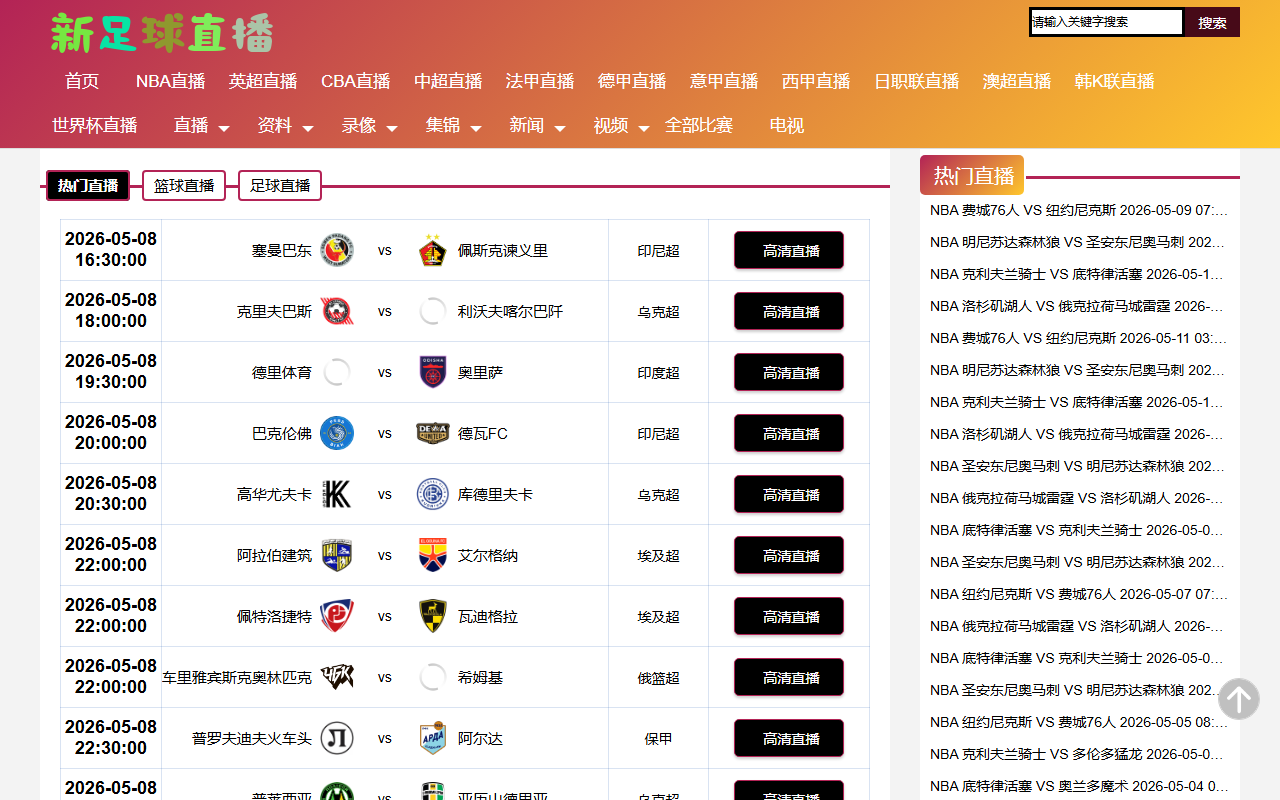Expand the 视频 dropdown menu
The height and width of the screenshot is (800, 1280).
[x=621, y=126]
